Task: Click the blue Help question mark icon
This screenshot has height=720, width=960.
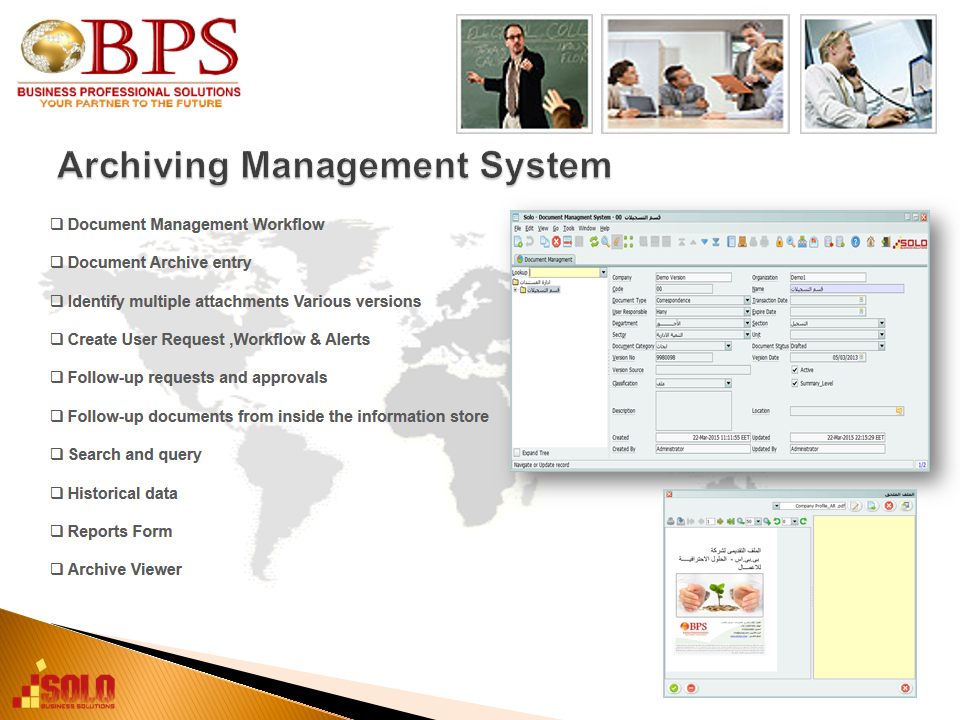Action: coord(855,242)
